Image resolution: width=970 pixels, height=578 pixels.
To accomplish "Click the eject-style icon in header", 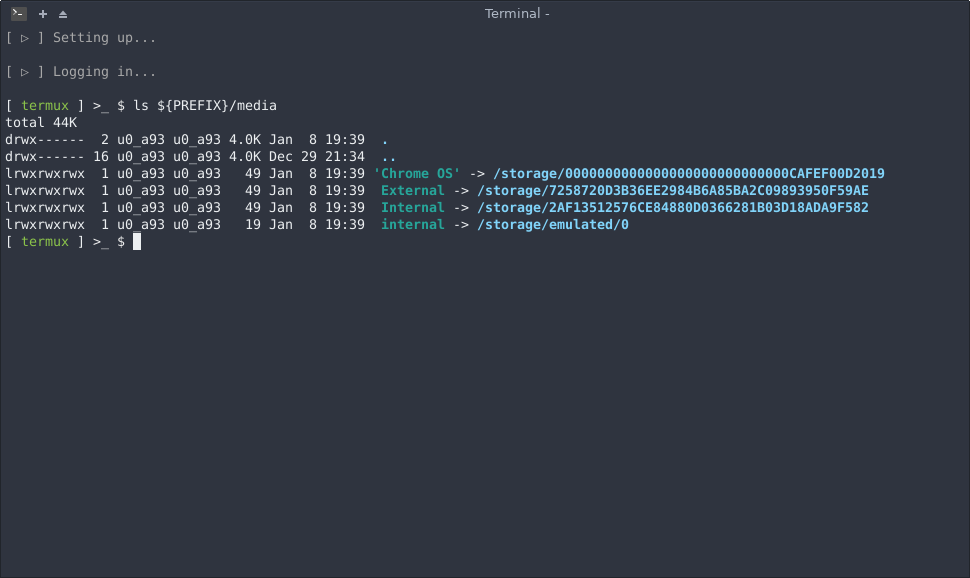I will click(x=63, y=14).
